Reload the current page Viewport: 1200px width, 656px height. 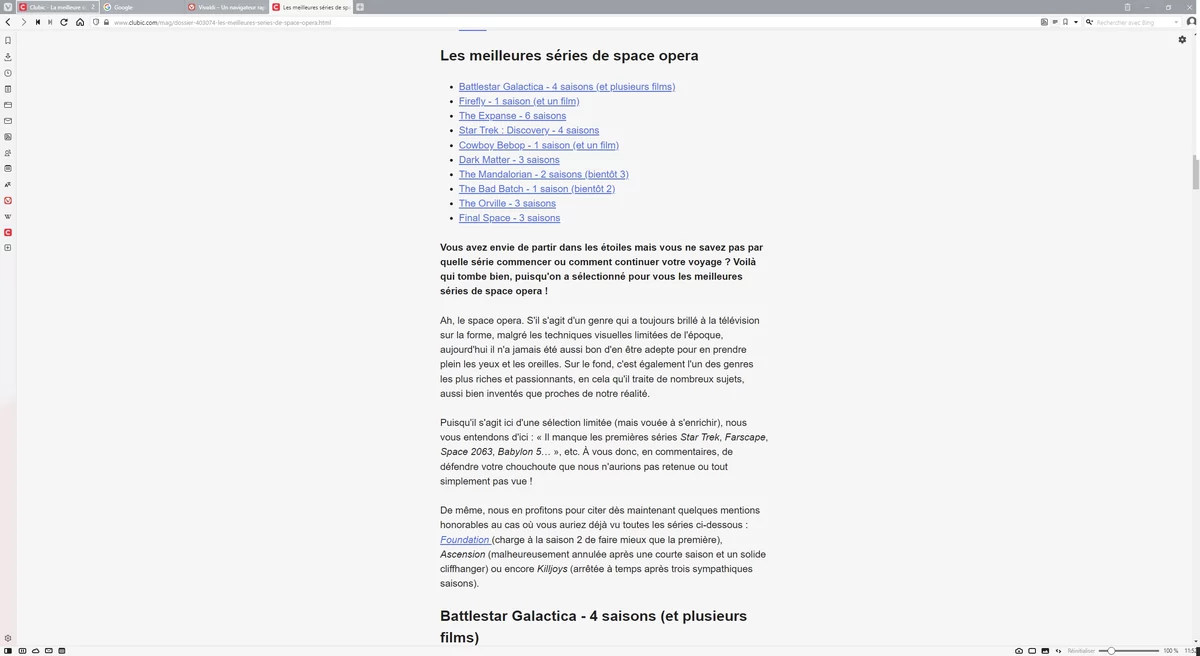[64, 22]
